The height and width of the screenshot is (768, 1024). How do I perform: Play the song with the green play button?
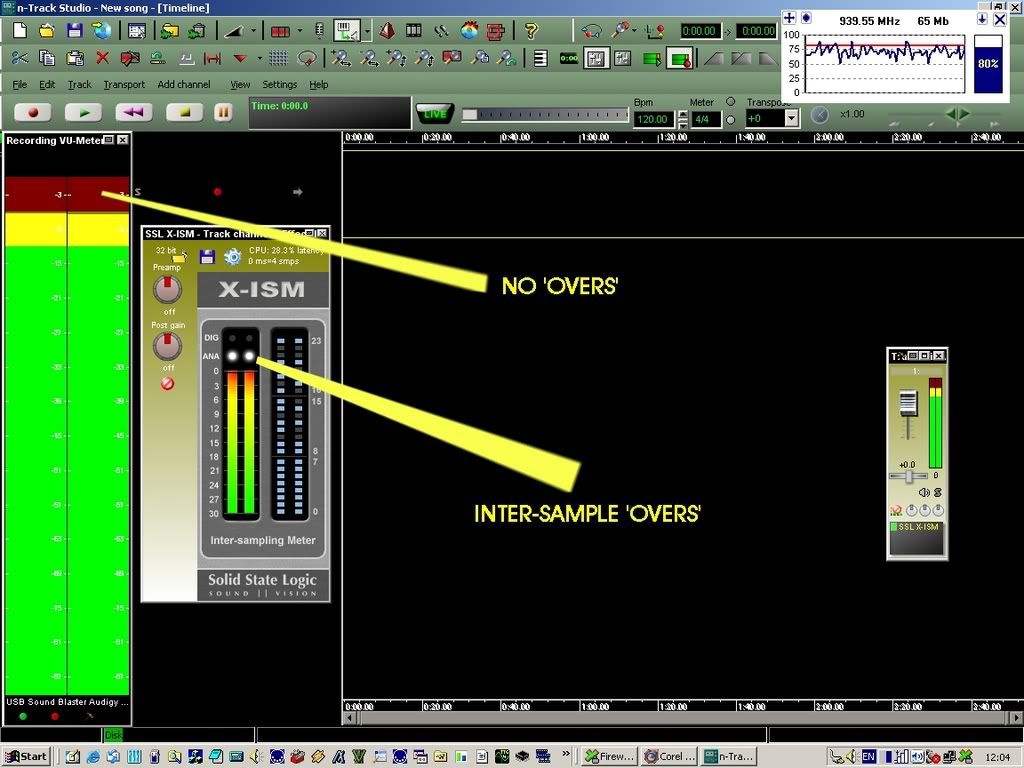(83, 112)
